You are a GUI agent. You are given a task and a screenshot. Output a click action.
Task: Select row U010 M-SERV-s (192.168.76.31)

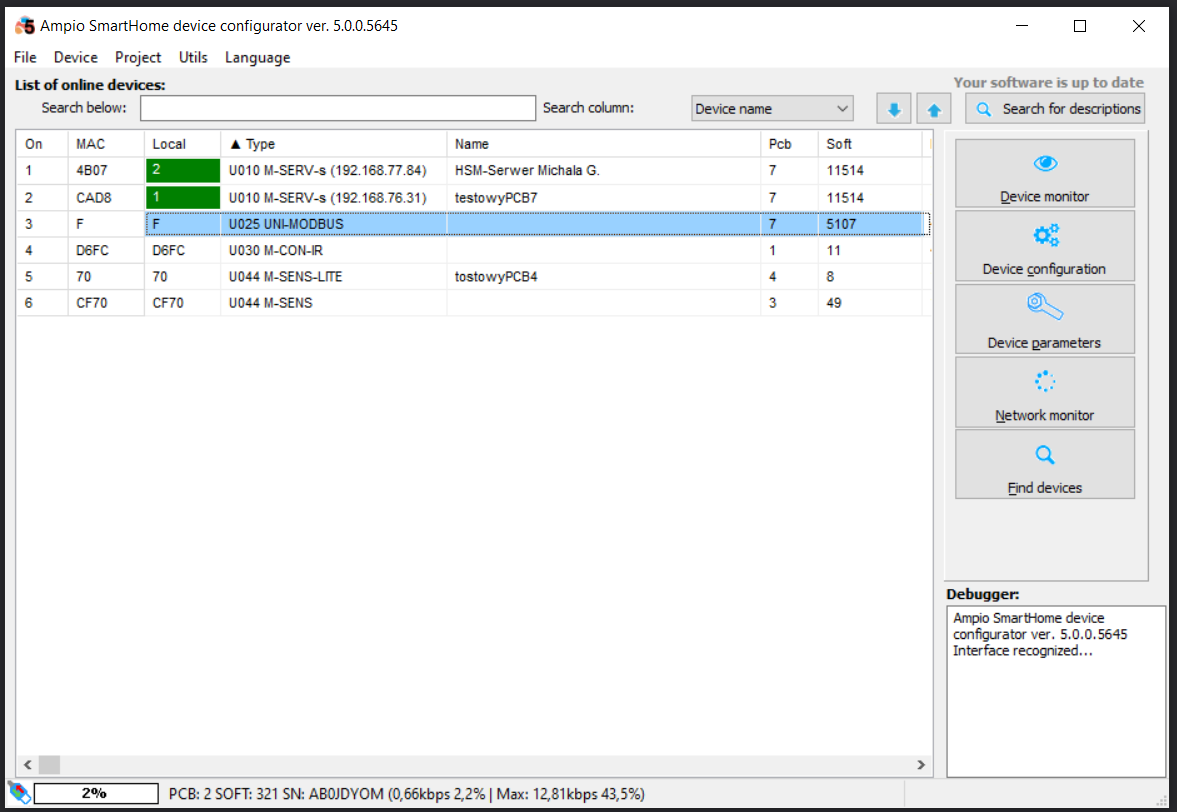pos(473,197)
